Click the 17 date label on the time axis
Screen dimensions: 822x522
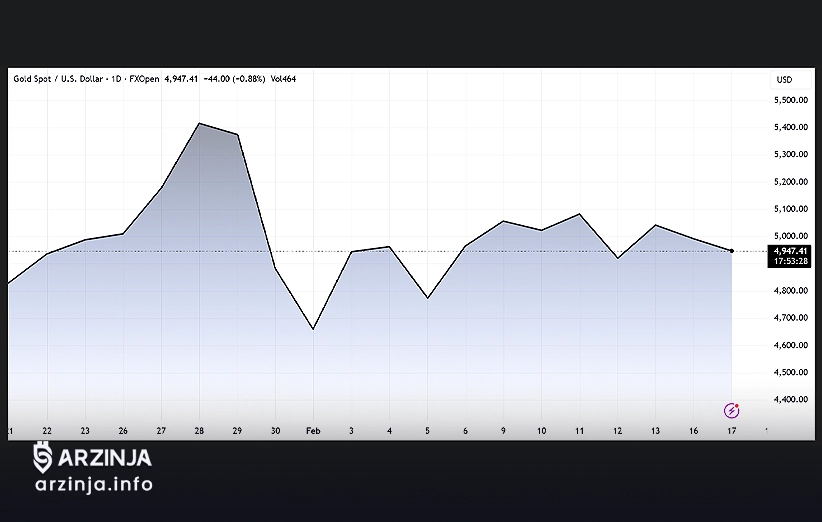(x=732, y=430)
